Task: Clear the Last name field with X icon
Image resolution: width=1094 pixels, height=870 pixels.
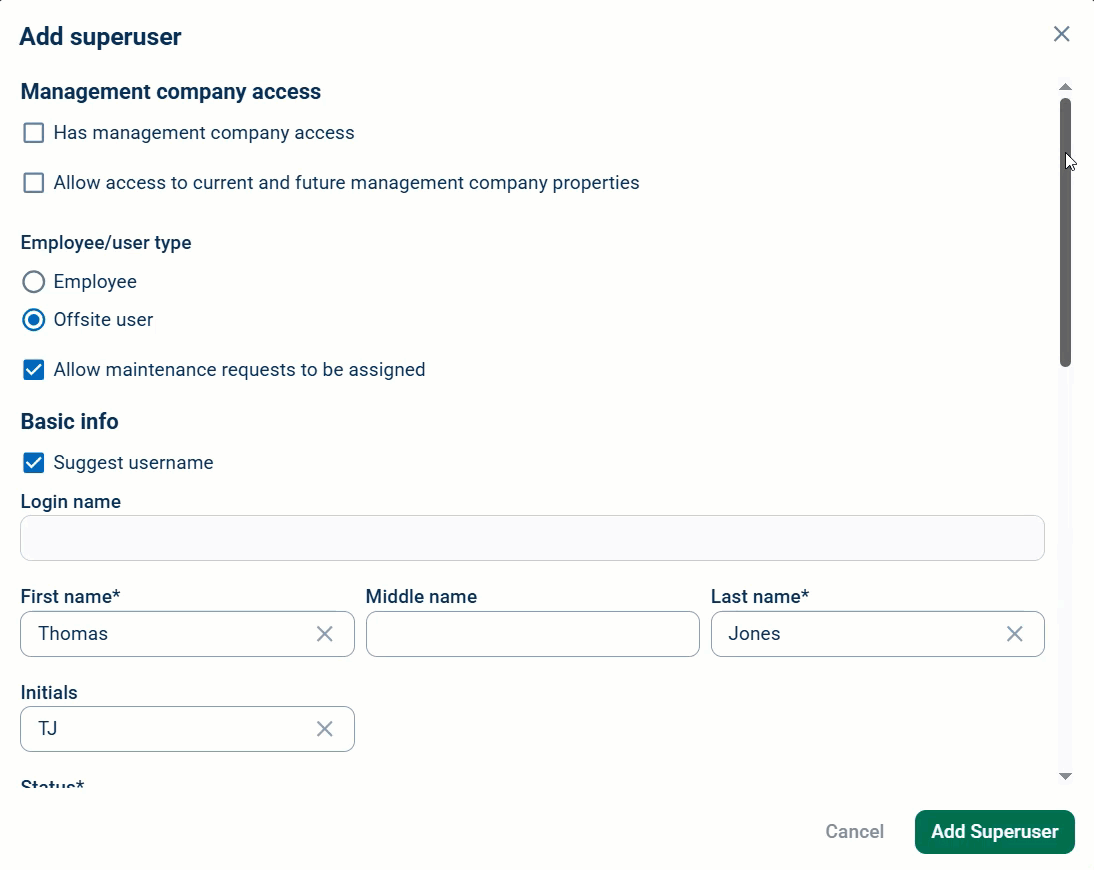Action: click(x=1014, y=633)
